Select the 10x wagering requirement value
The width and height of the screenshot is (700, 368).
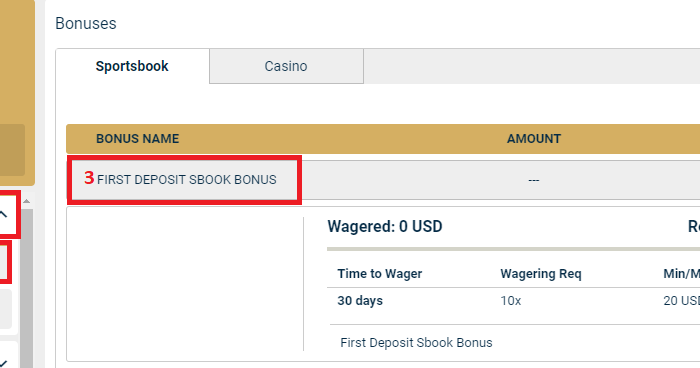pyautogui.click(x=511, y=301)
